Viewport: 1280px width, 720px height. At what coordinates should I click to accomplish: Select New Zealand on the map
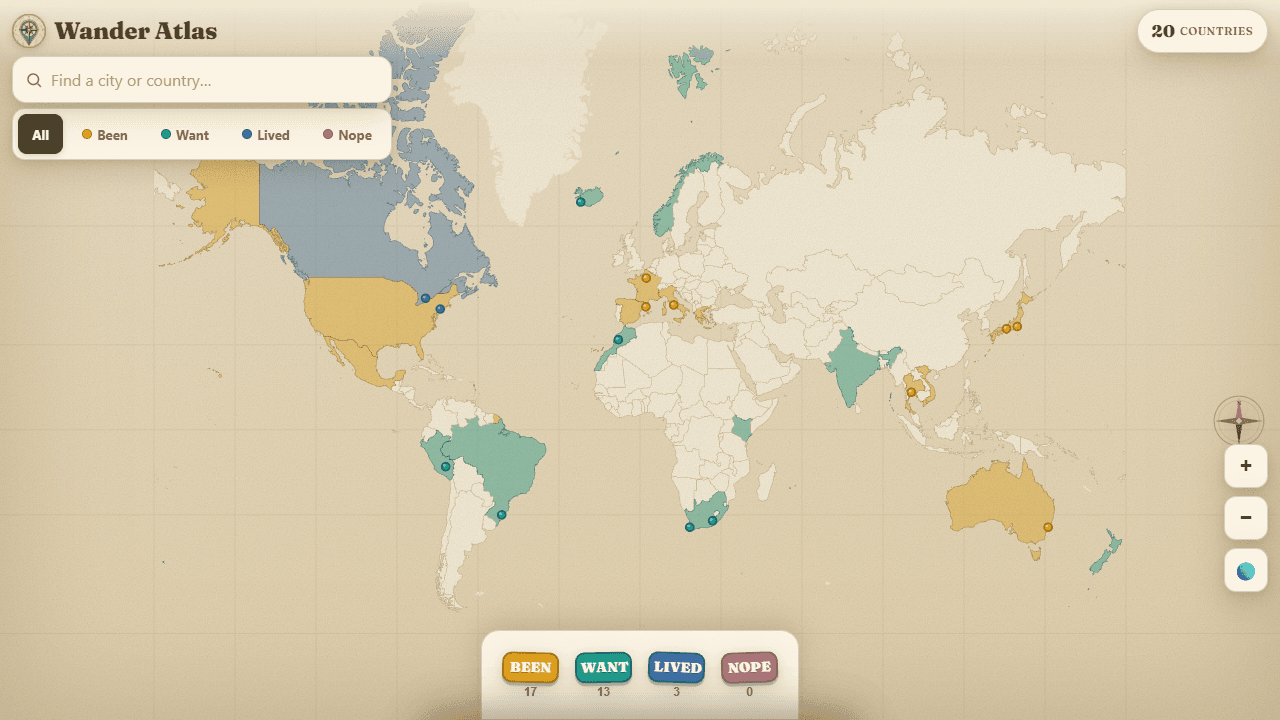[x=1105, y=553]
